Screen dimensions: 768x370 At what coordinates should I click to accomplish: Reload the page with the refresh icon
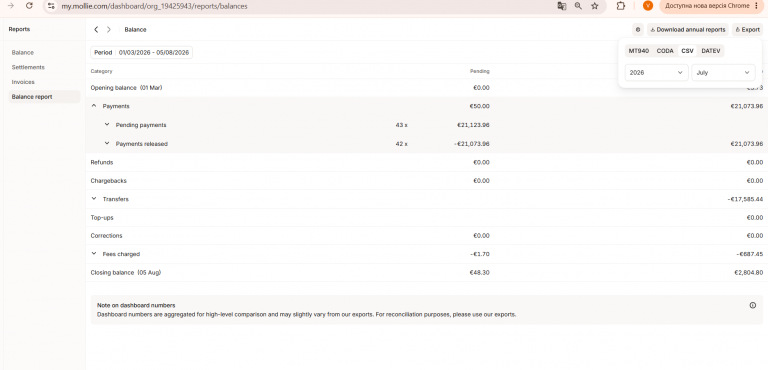[x=29, y=6]
